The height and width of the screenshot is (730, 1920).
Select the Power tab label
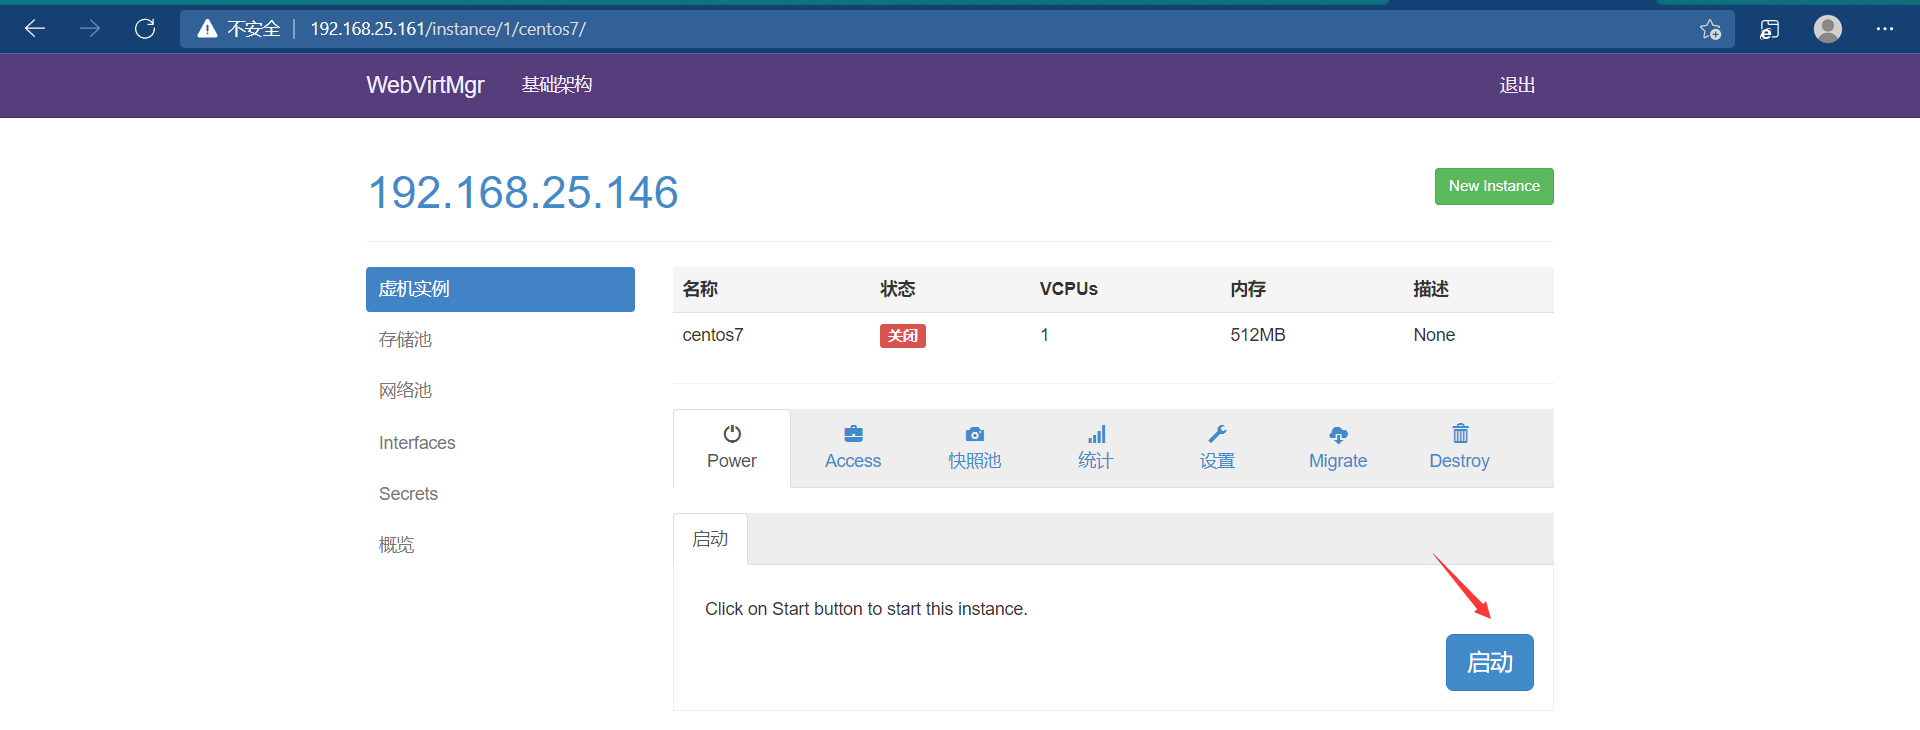(x=732, y=461)
